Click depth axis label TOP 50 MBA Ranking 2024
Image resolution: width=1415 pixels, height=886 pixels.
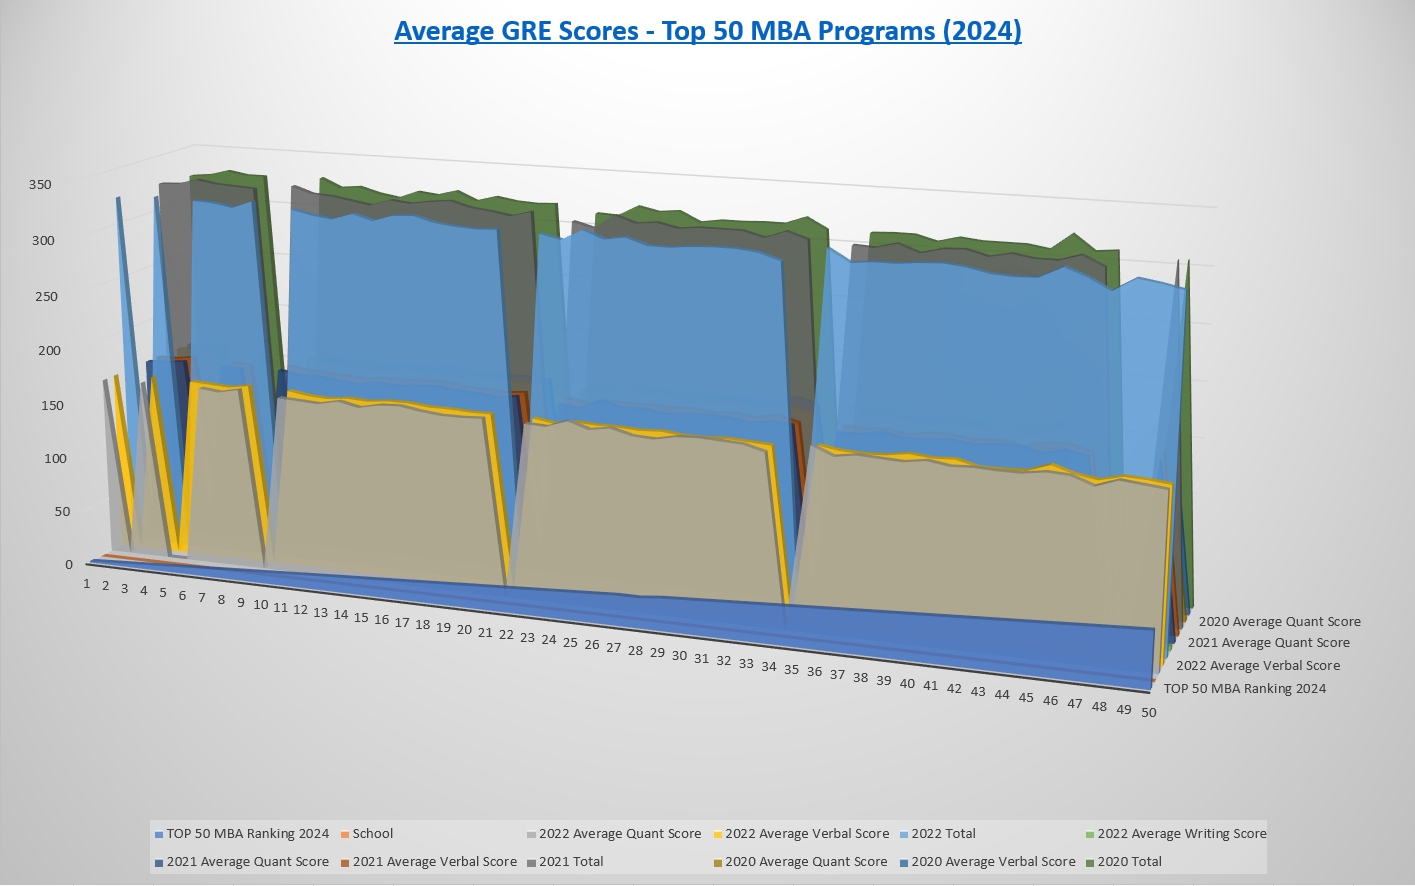[x=1245, y=689]
